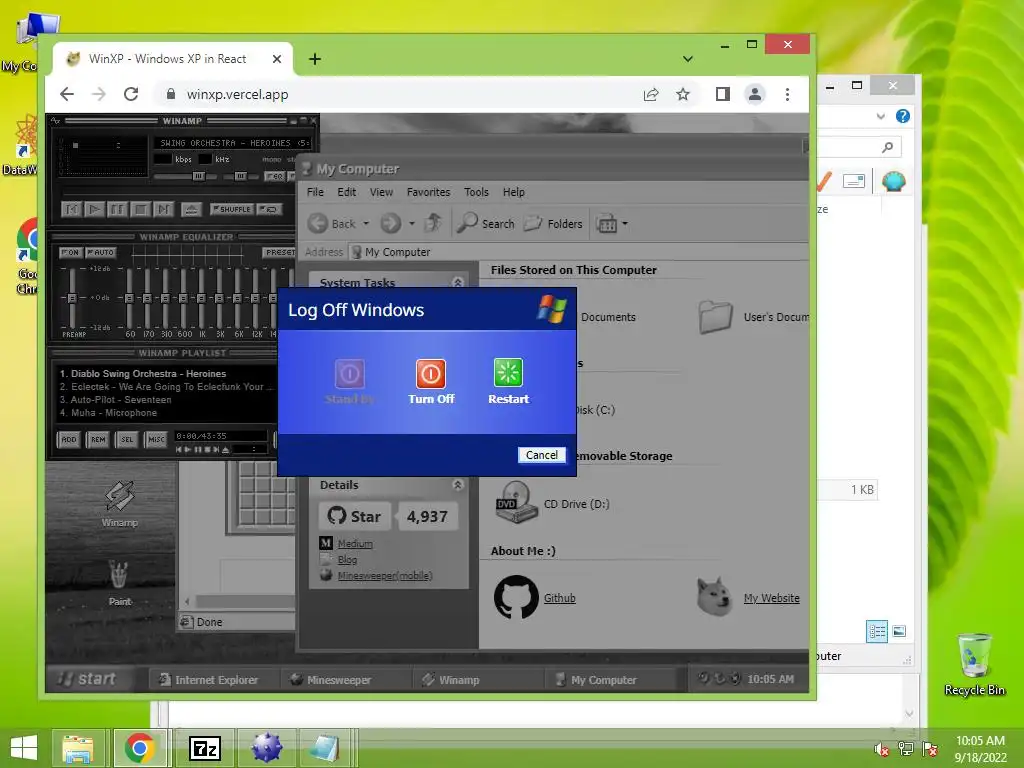Toggle Winamp Shuffle
Image resolution: width=1024 pixels, height=768 pixels.
(231, 209)
